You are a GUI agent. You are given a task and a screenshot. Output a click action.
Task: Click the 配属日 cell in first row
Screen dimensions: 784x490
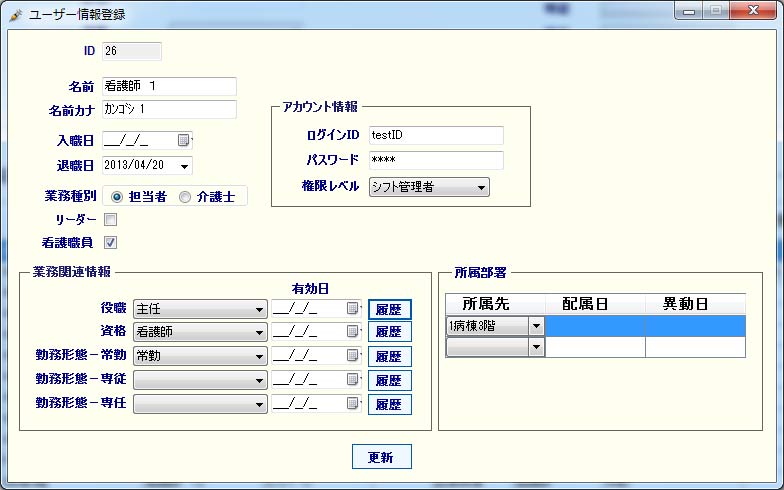pos(595,325)
